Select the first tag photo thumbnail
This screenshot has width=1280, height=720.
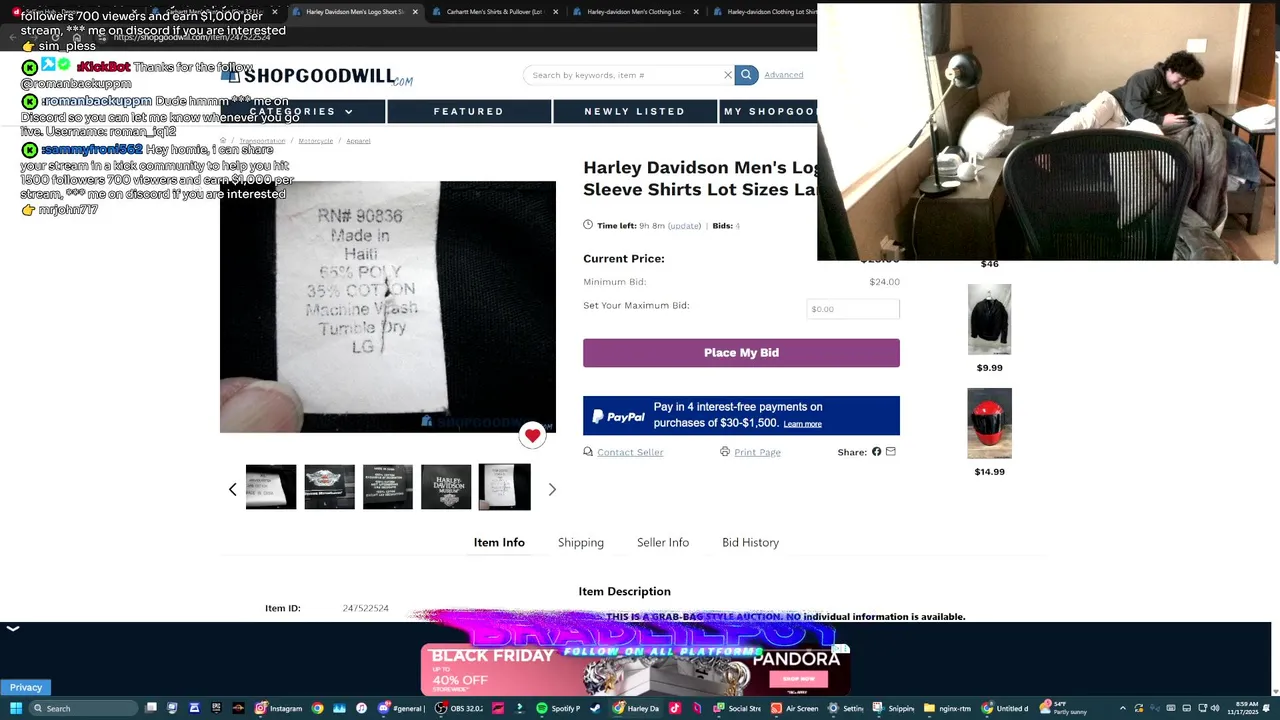point(271,487)
